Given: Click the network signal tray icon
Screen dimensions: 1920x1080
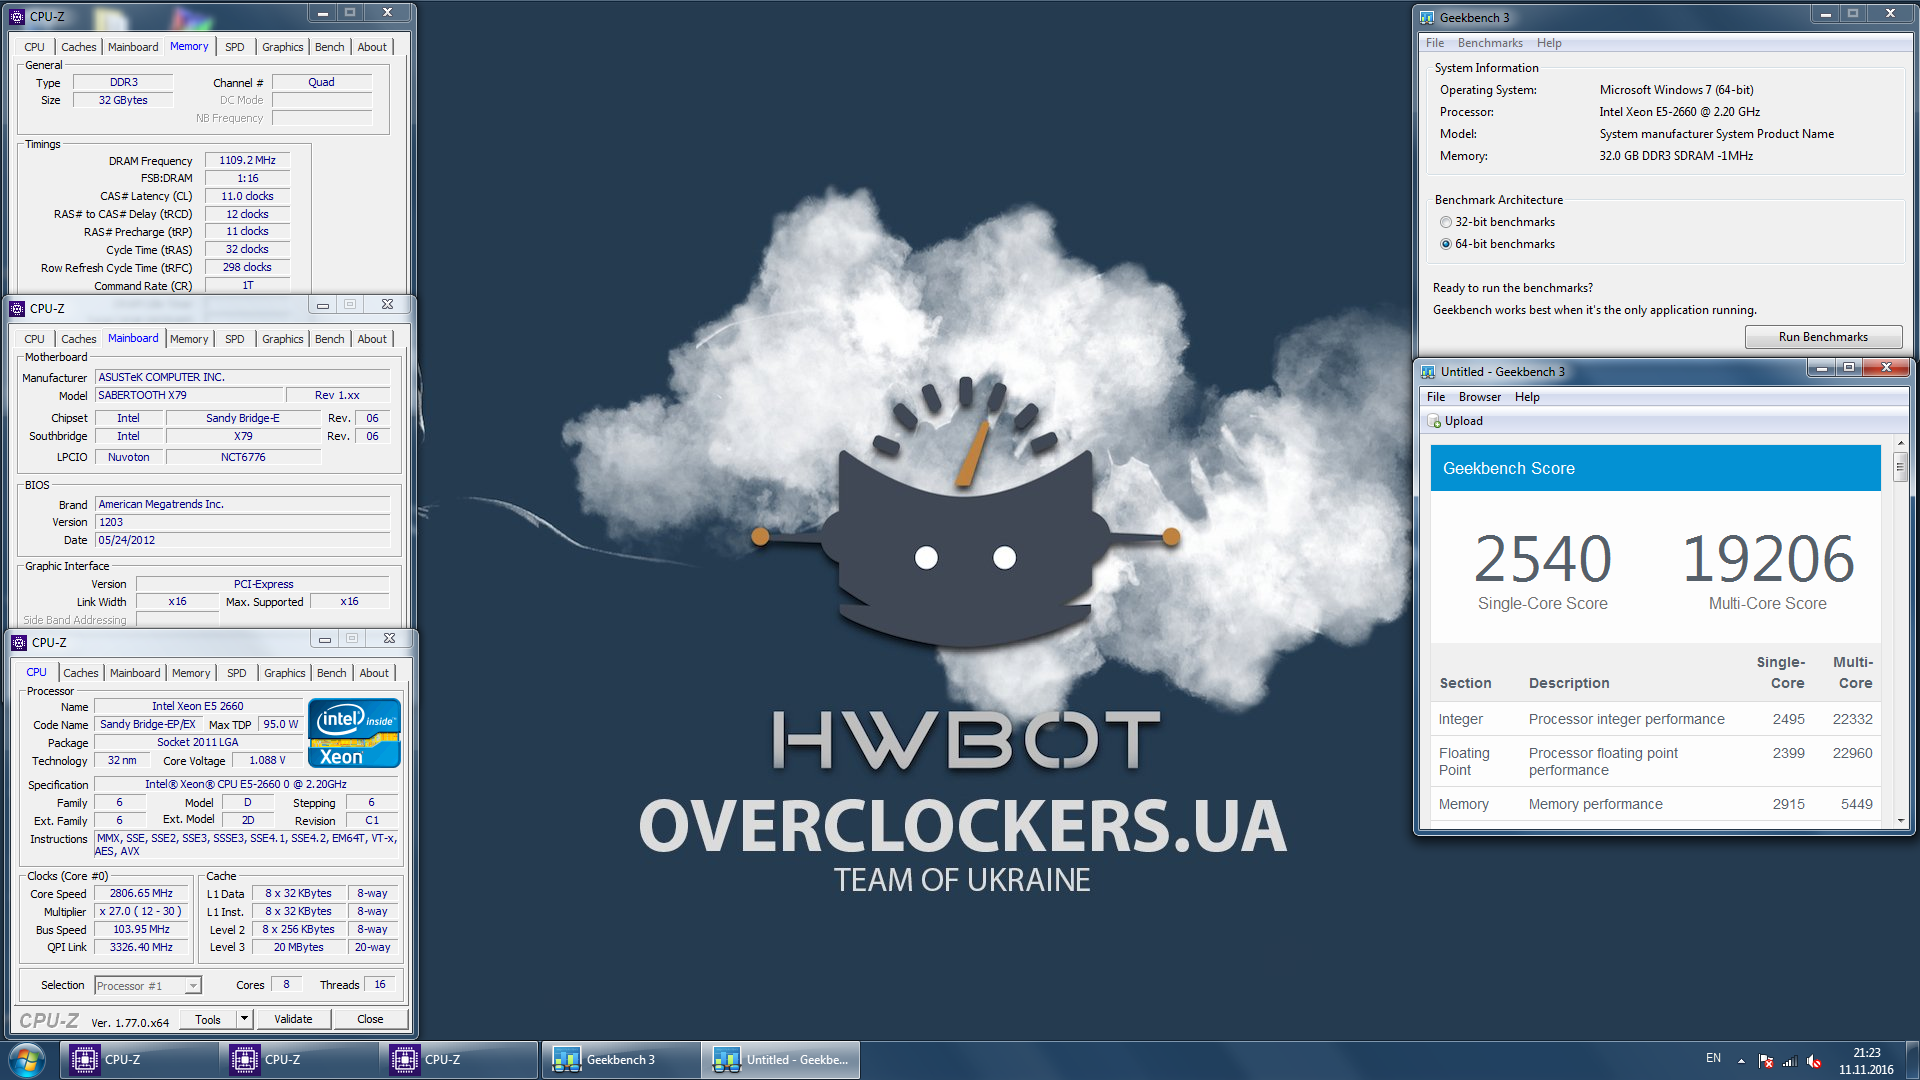Looking at the screenshot, I should [x=1790, y=1061].
